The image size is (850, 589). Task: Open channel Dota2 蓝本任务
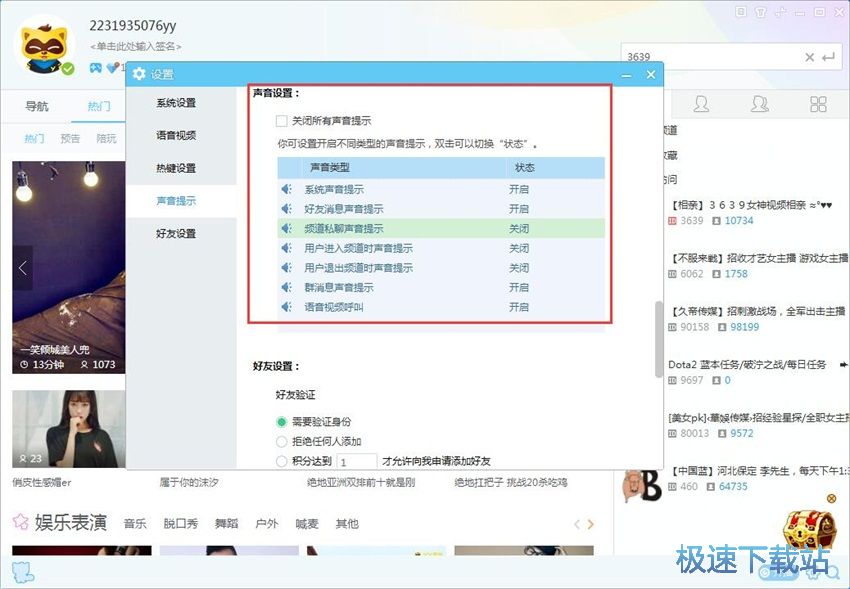(x=747, y=365)
